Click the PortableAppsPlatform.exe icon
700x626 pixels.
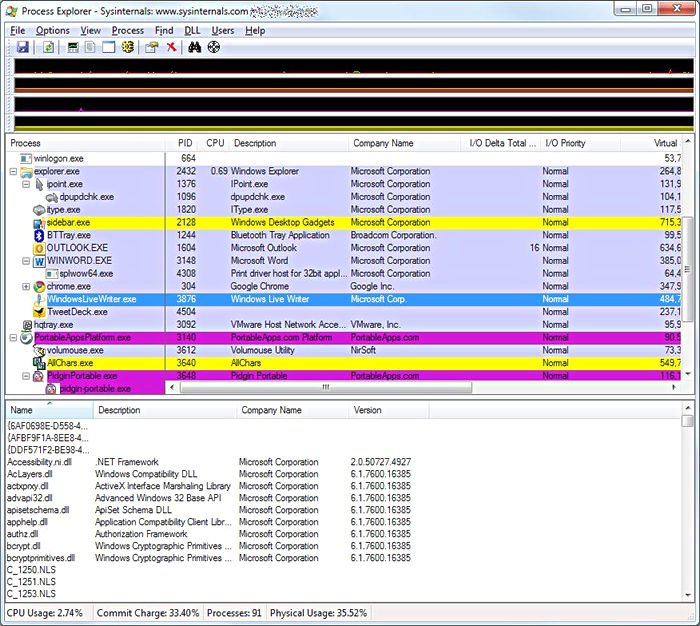pos(26,338)
